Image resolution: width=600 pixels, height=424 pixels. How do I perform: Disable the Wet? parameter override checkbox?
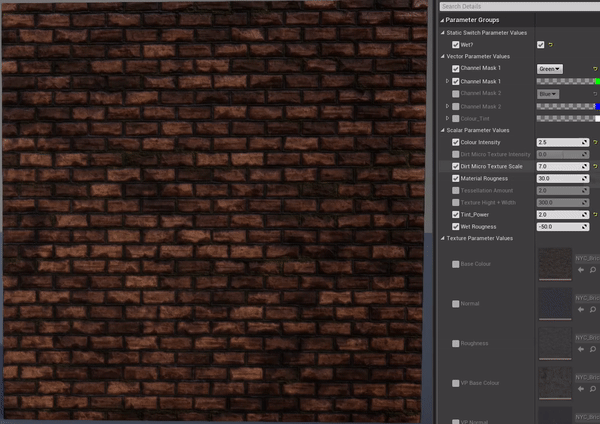click(x=455, y=45)
